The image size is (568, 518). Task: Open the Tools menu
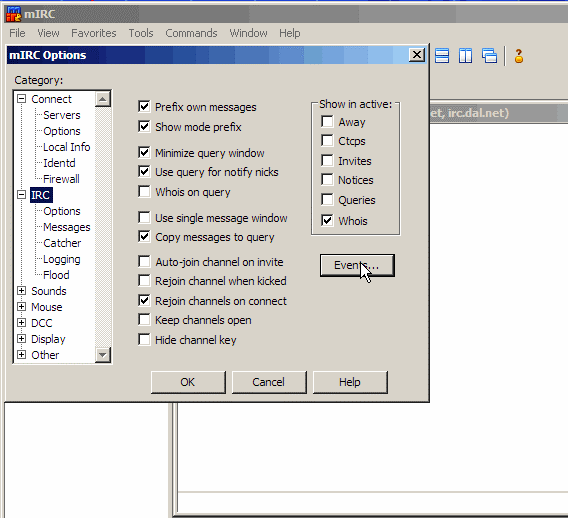click(141, 33)
